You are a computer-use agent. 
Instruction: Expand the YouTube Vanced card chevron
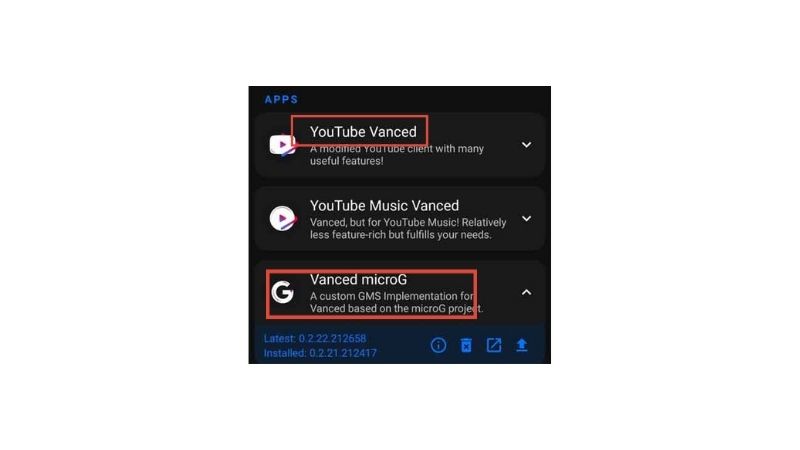click(527, 145)
